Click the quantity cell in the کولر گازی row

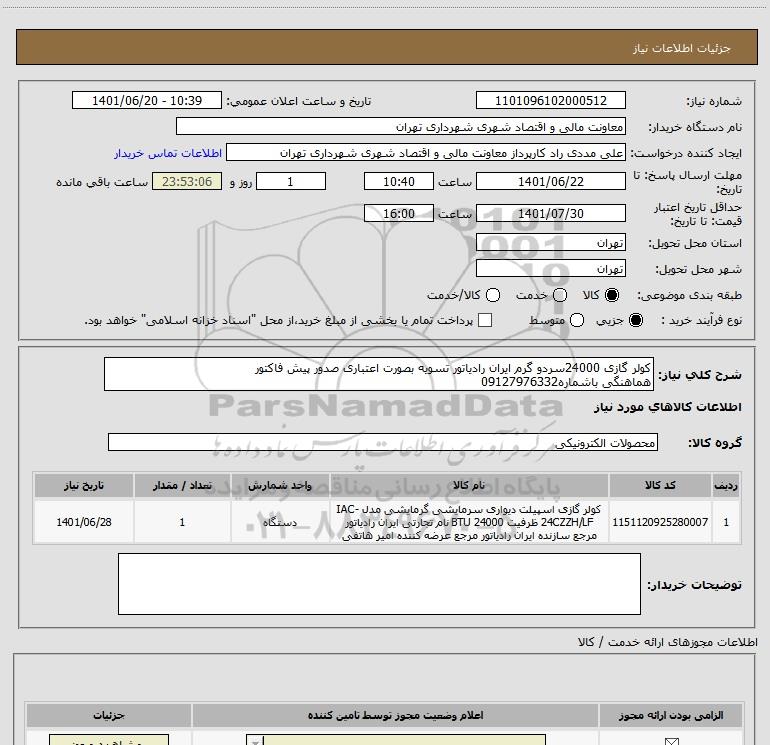coord(182,522)
